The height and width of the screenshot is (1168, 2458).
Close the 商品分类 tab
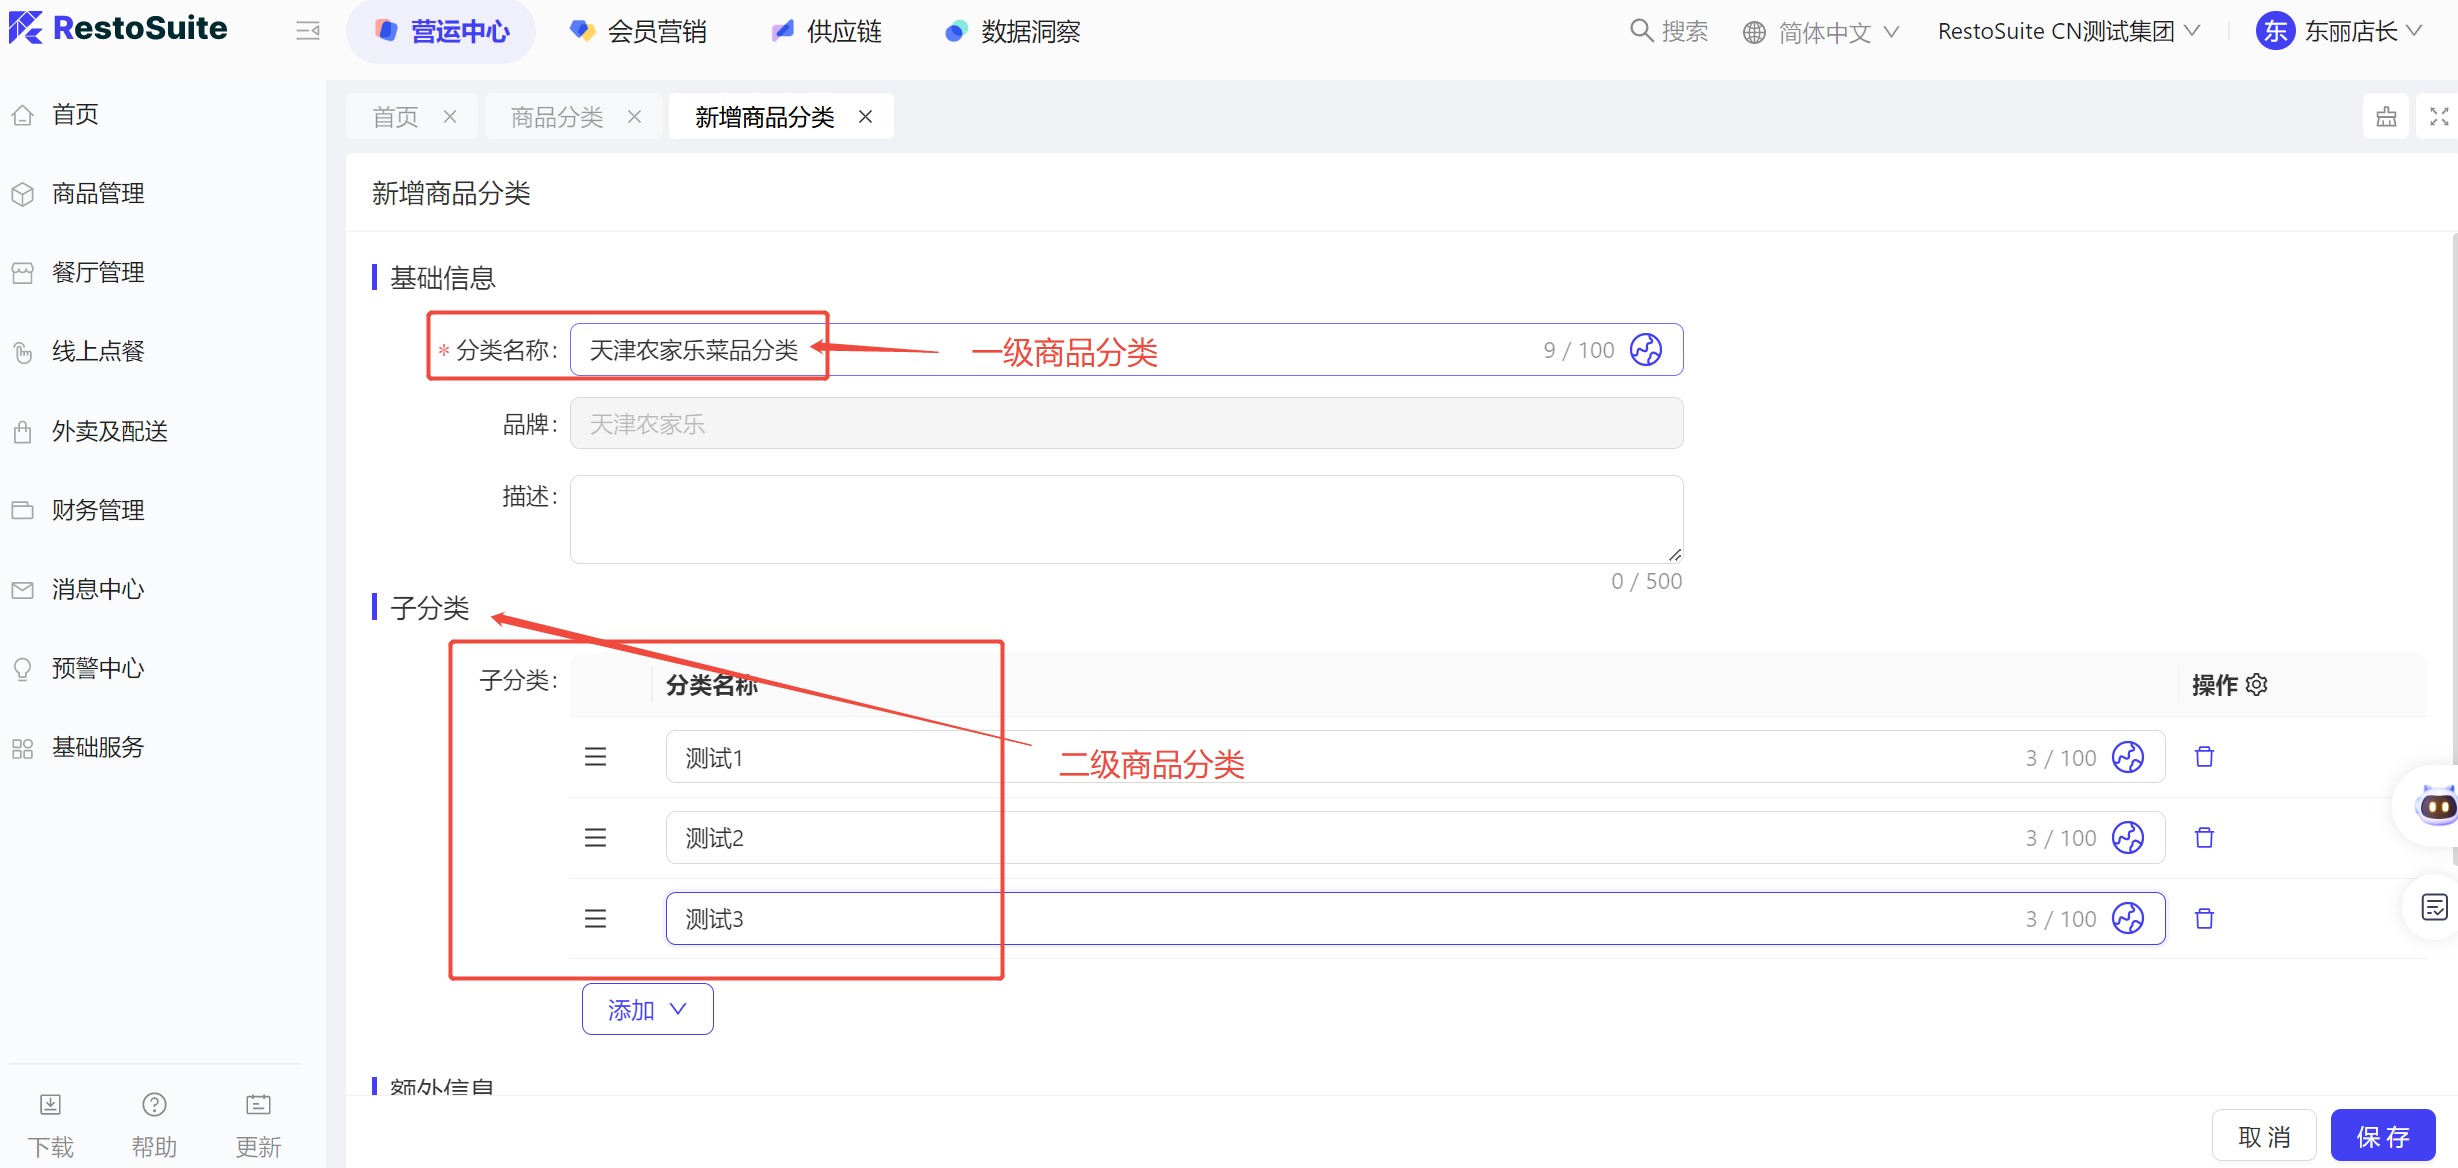634,117
